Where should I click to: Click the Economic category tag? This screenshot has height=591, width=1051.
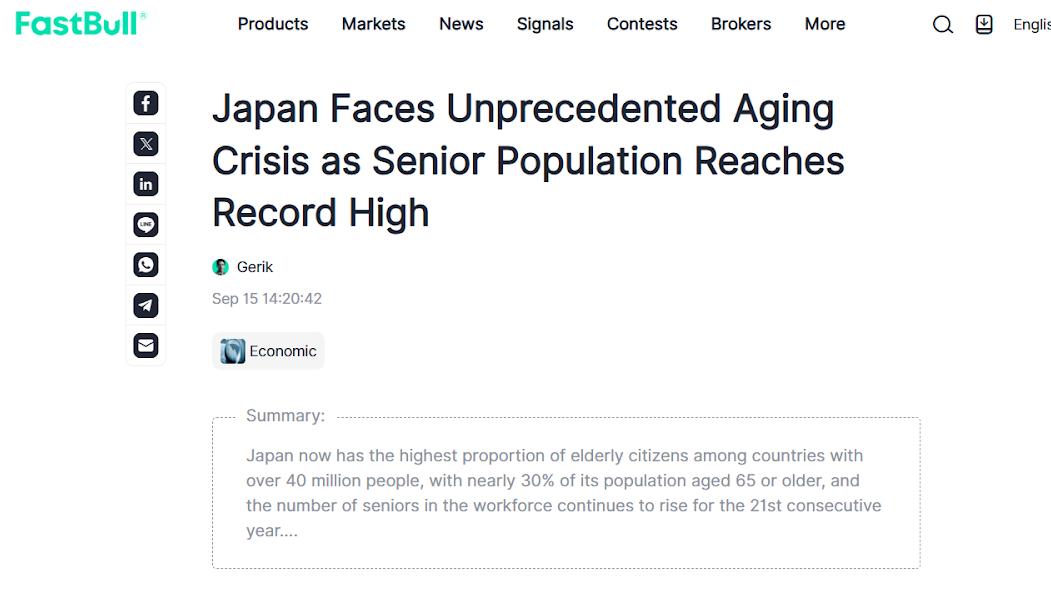click(269, 351)
